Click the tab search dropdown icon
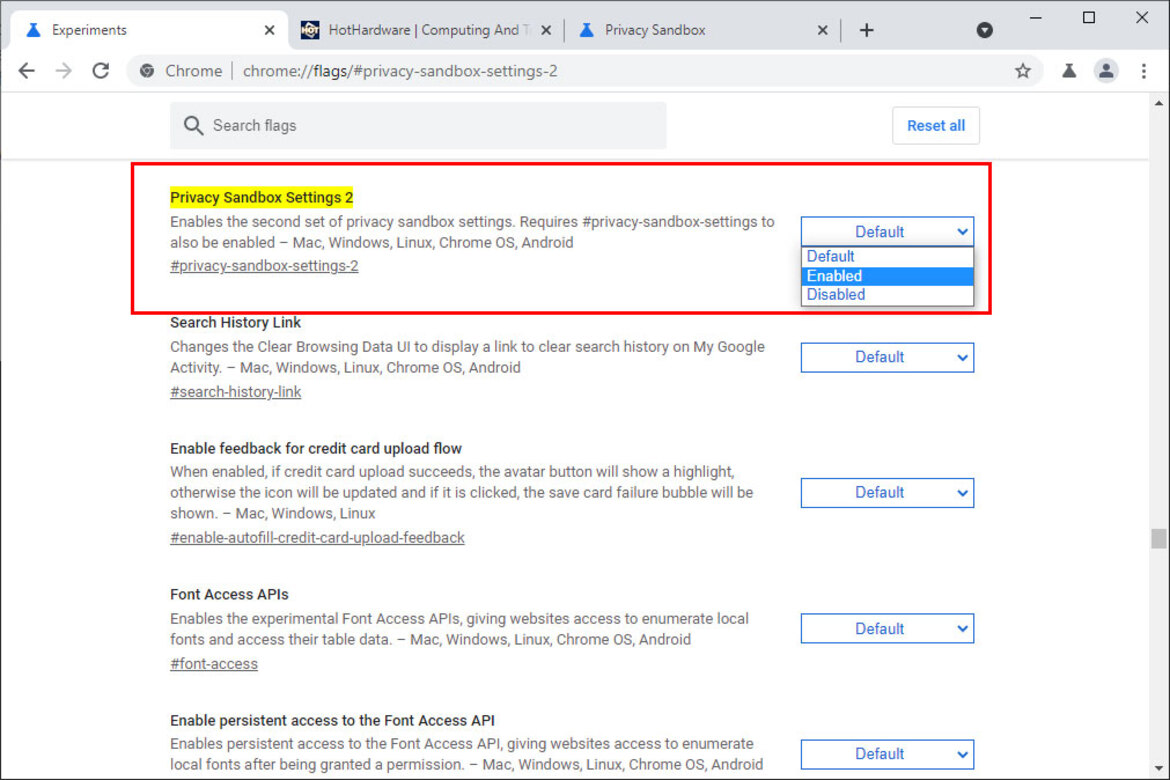 point(984,30)
